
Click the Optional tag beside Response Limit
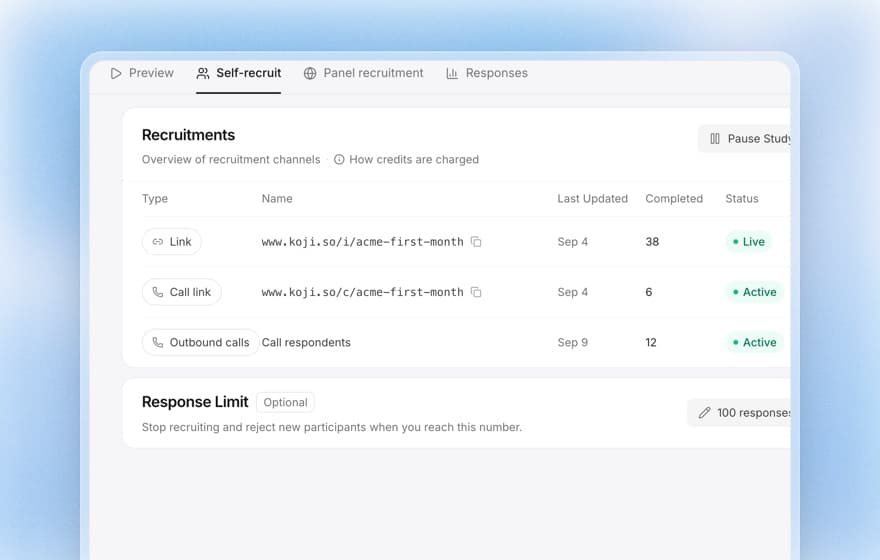(x=285, y=402)
